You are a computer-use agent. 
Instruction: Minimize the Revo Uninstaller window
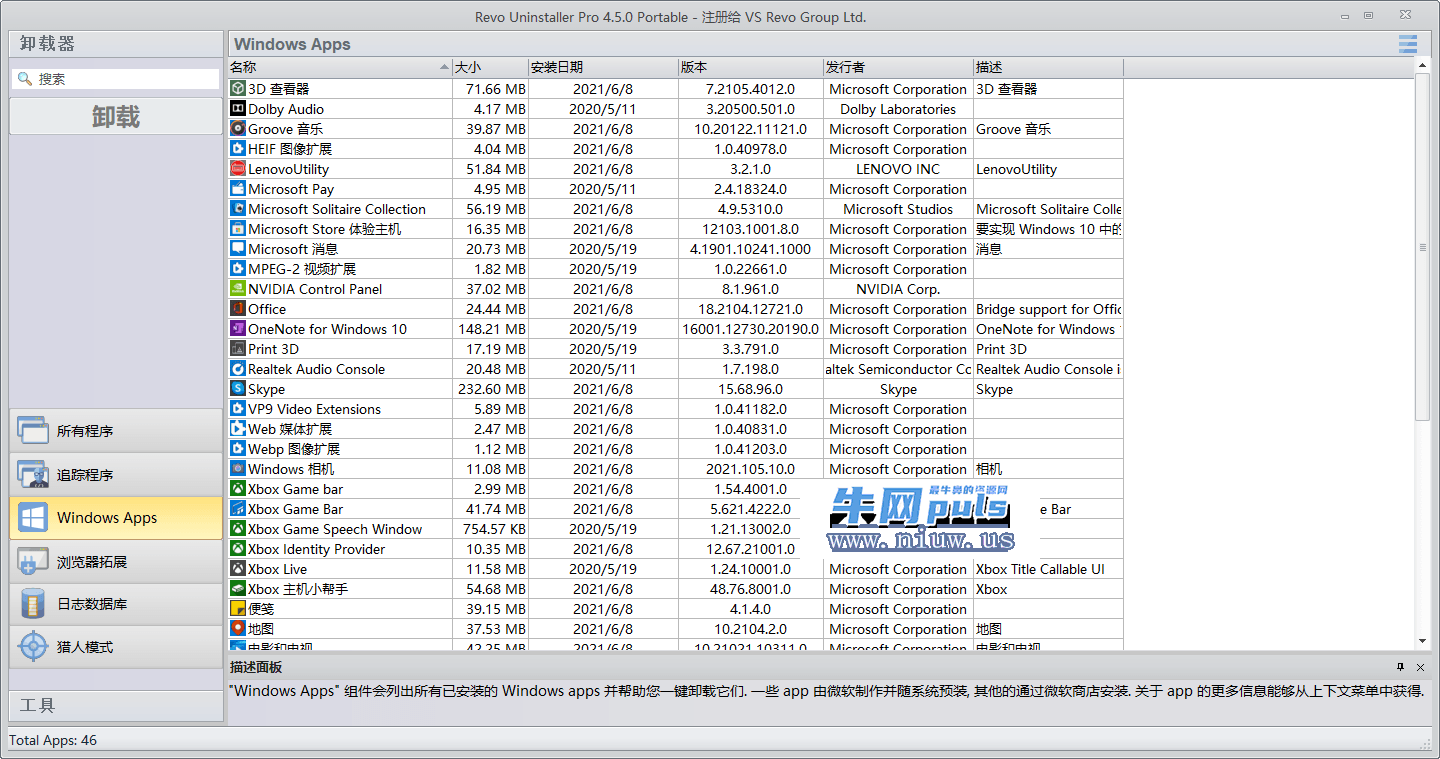(x=1343, y=15)
